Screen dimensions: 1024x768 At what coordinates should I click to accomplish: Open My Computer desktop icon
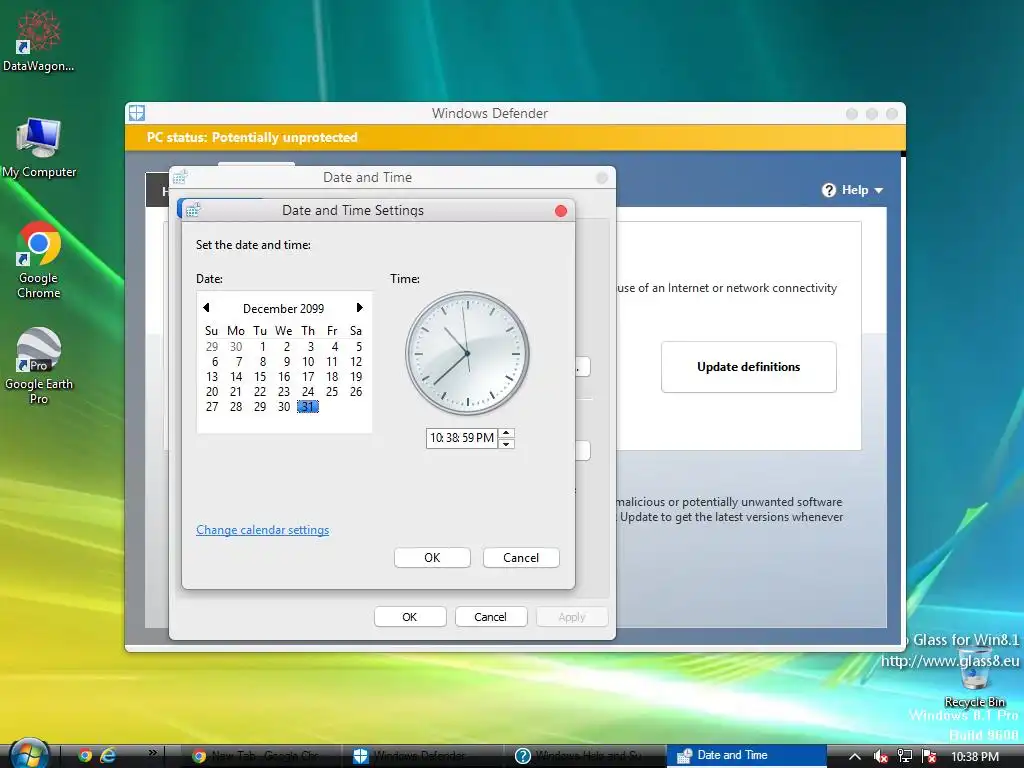click(39, 148)
